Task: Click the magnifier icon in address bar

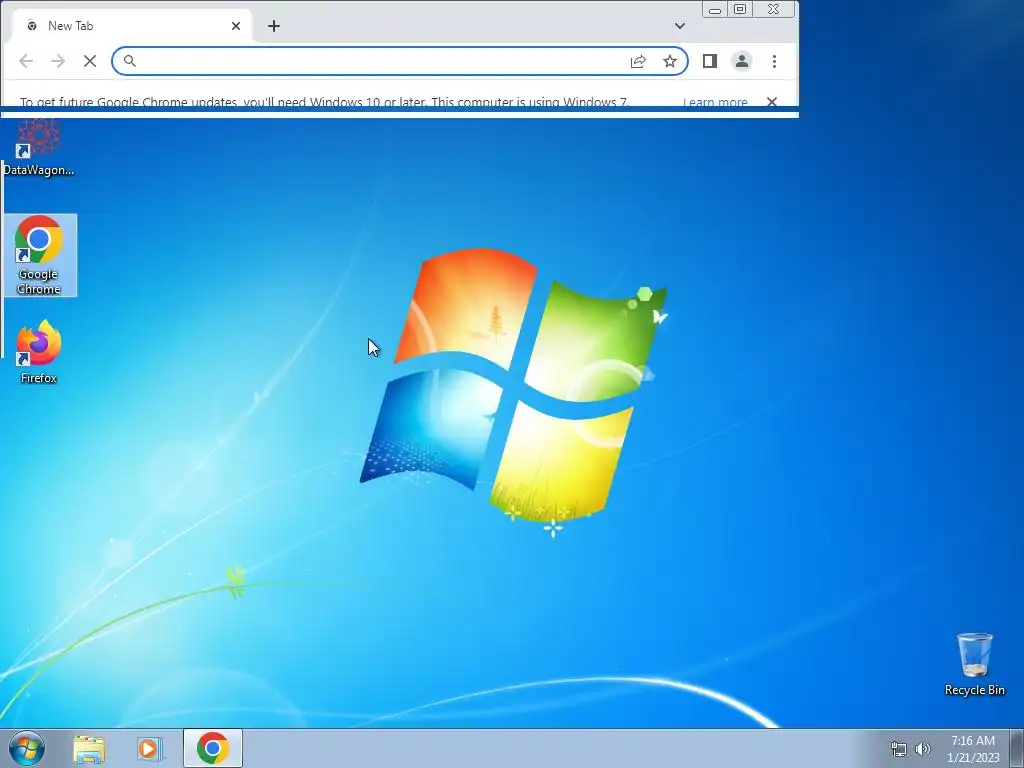Action: 129,61
